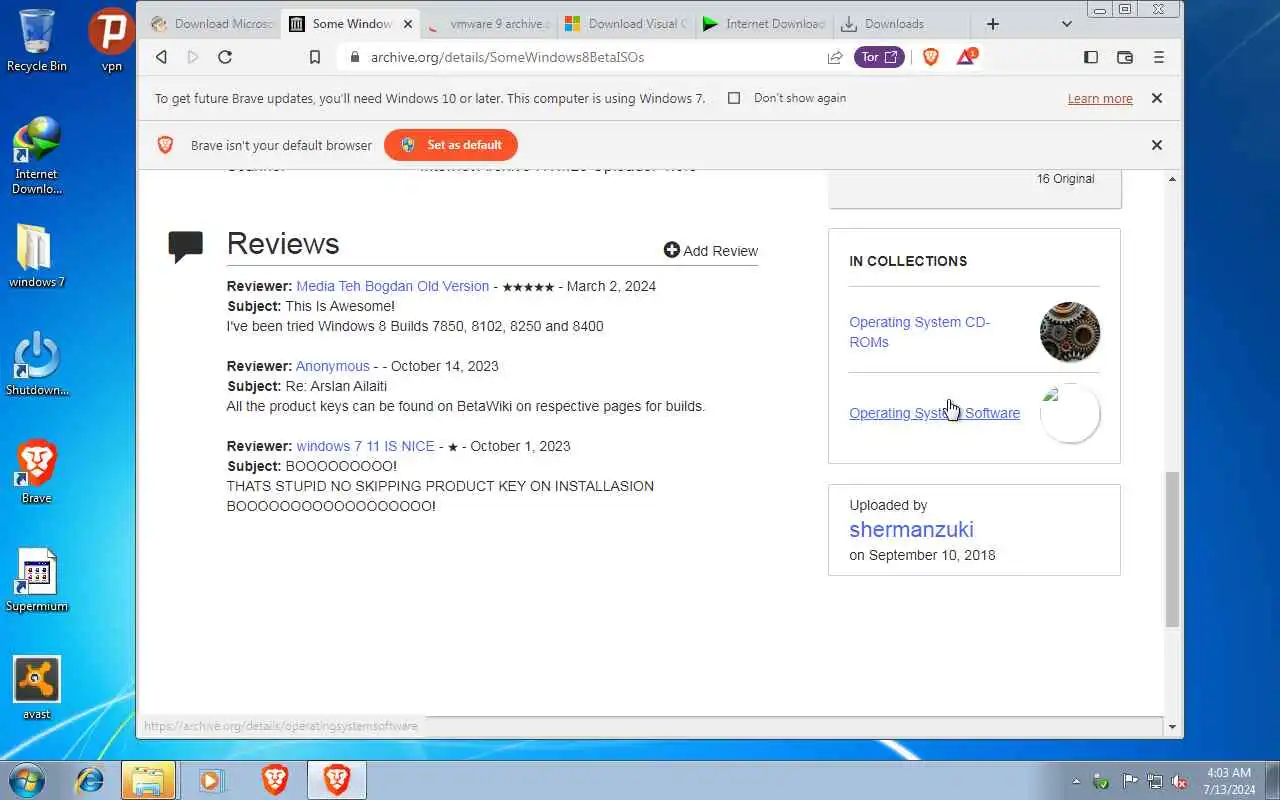Open the Download Visual C tab

tap(626, 24)
